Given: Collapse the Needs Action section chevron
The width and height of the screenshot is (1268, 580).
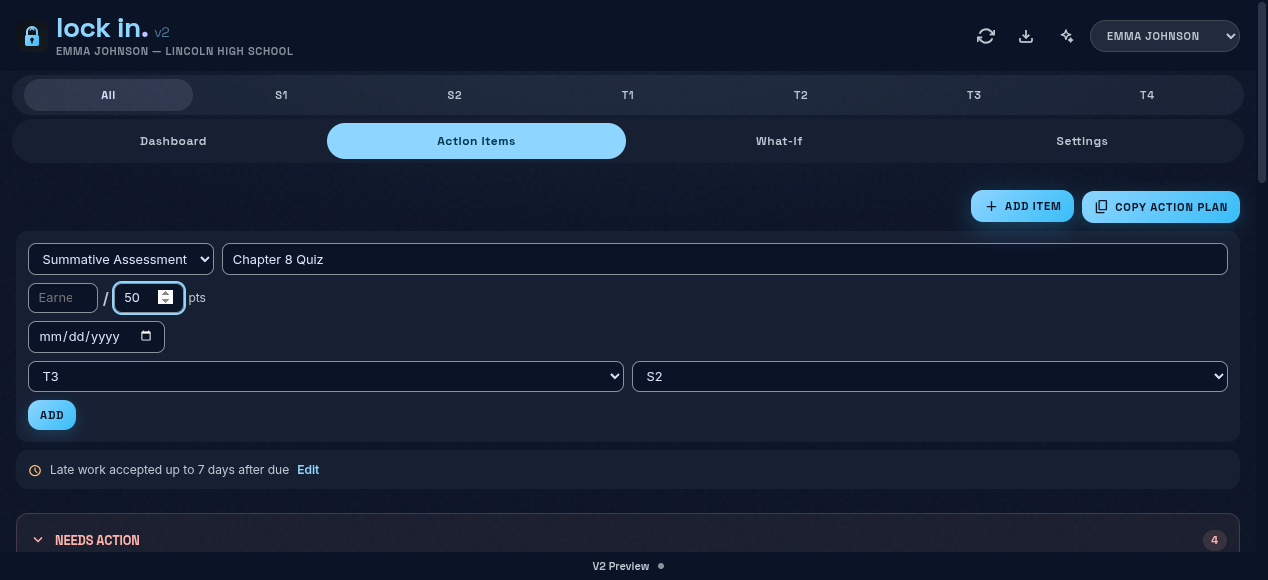Looking at the screenshot, I should (38, 540).
